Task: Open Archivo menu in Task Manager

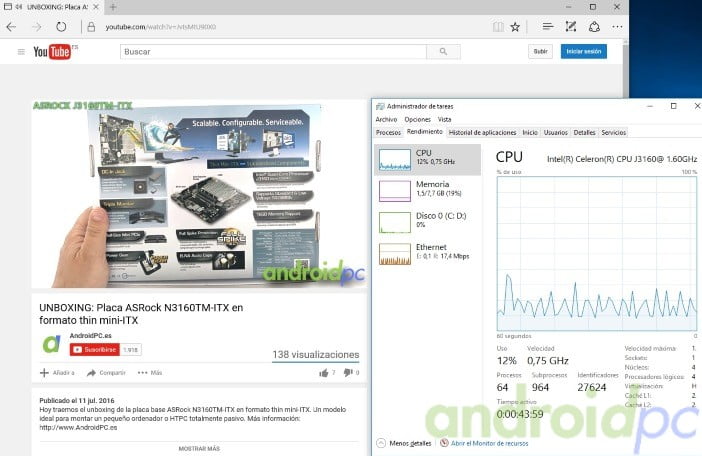Action: click(x=386, y=119)
